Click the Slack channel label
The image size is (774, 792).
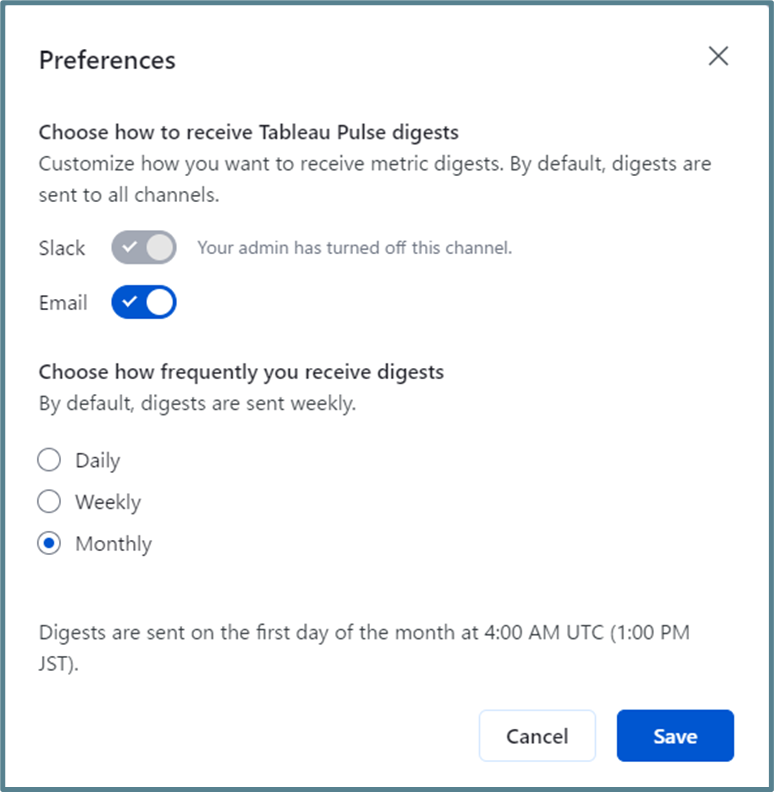coord(62,247)
